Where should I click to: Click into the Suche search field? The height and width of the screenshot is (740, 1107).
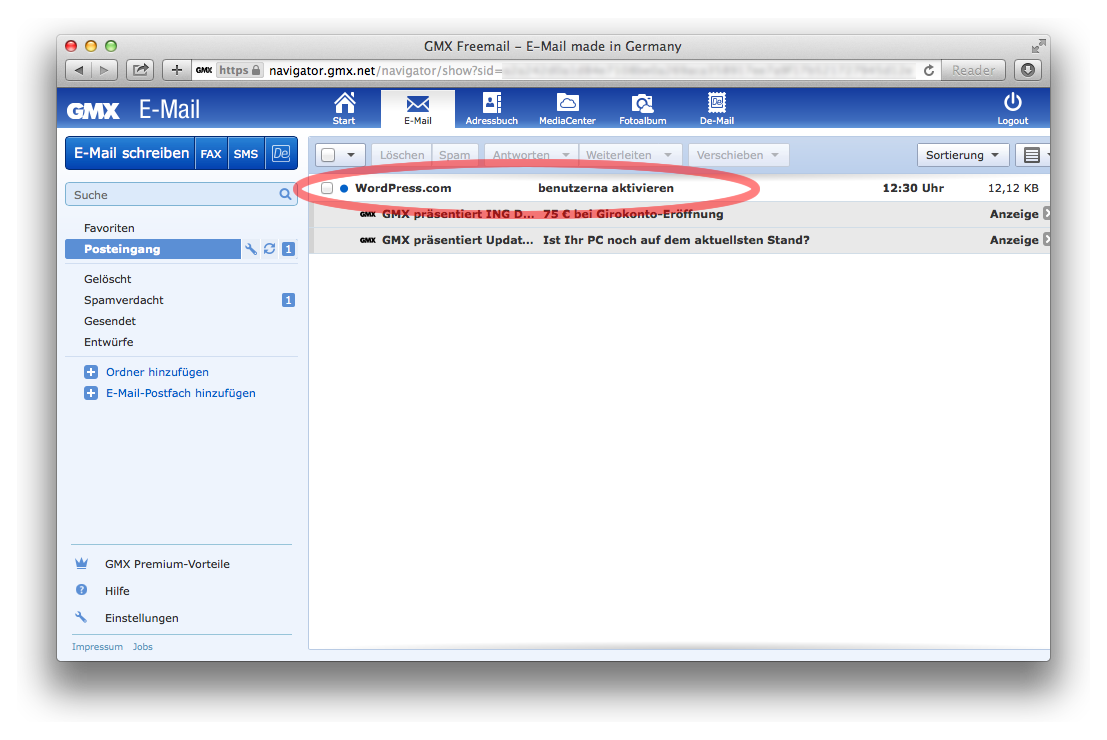[170, 195]
